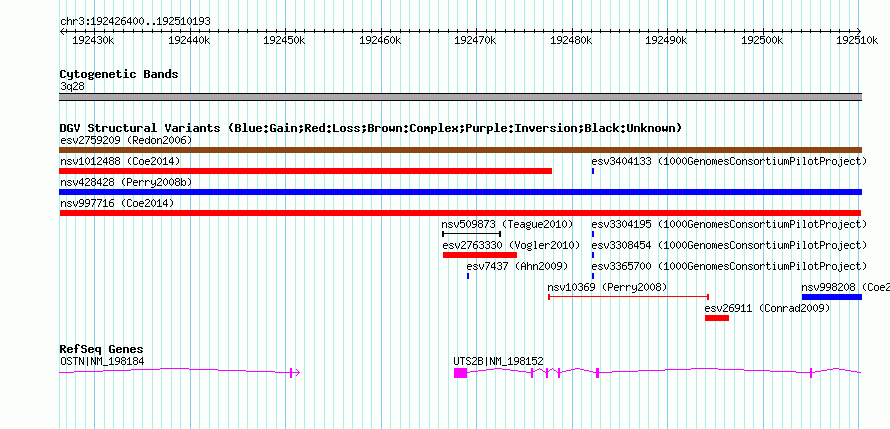Screen dimensions: 890x429
Task: Click the 192470k ruler position marker
Action: tap(477, 40)
